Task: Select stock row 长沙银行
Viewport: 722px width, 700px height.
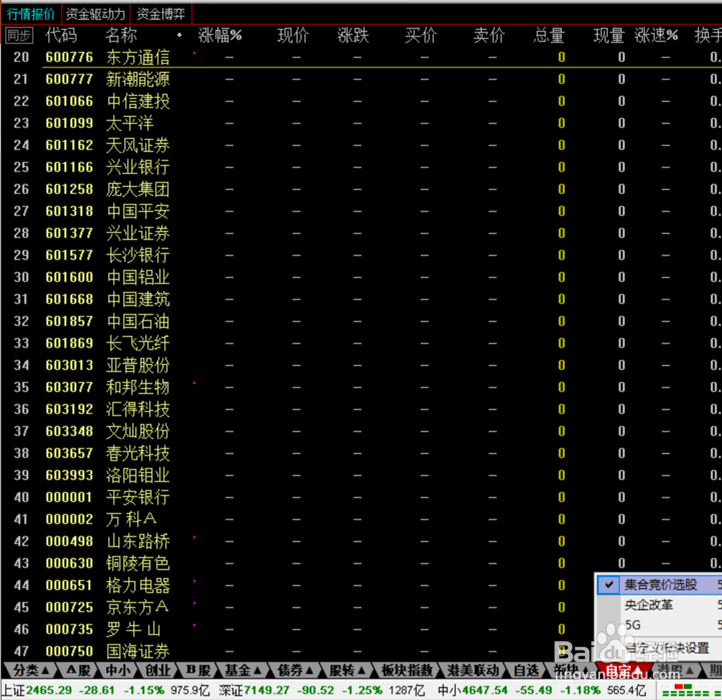Action: click(361, 255)
